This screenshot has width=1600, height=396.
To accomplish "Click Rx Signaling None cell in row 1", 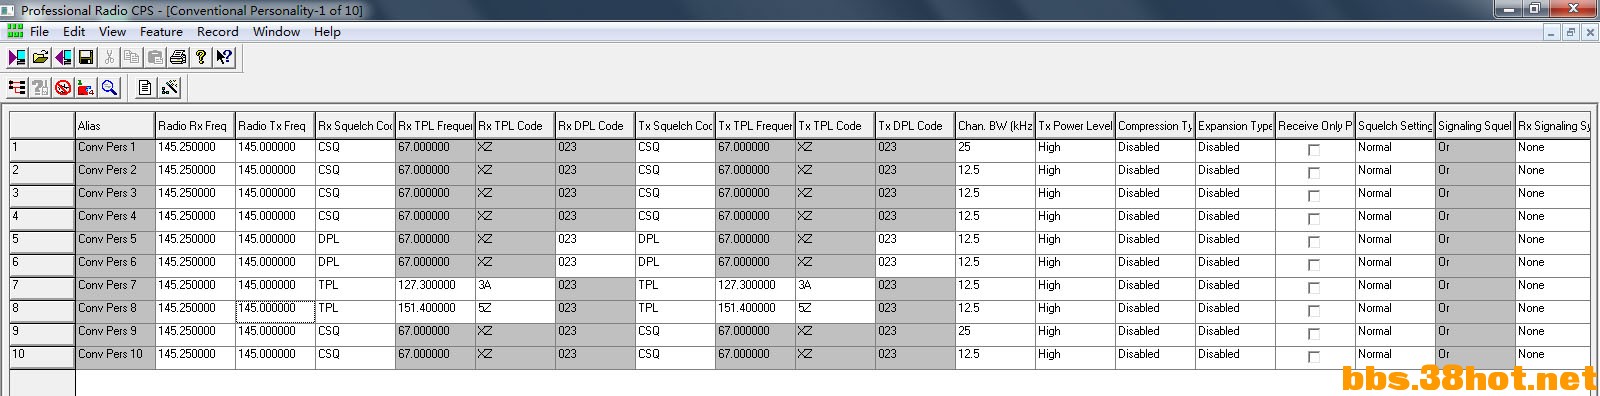I will [1552, 151].
